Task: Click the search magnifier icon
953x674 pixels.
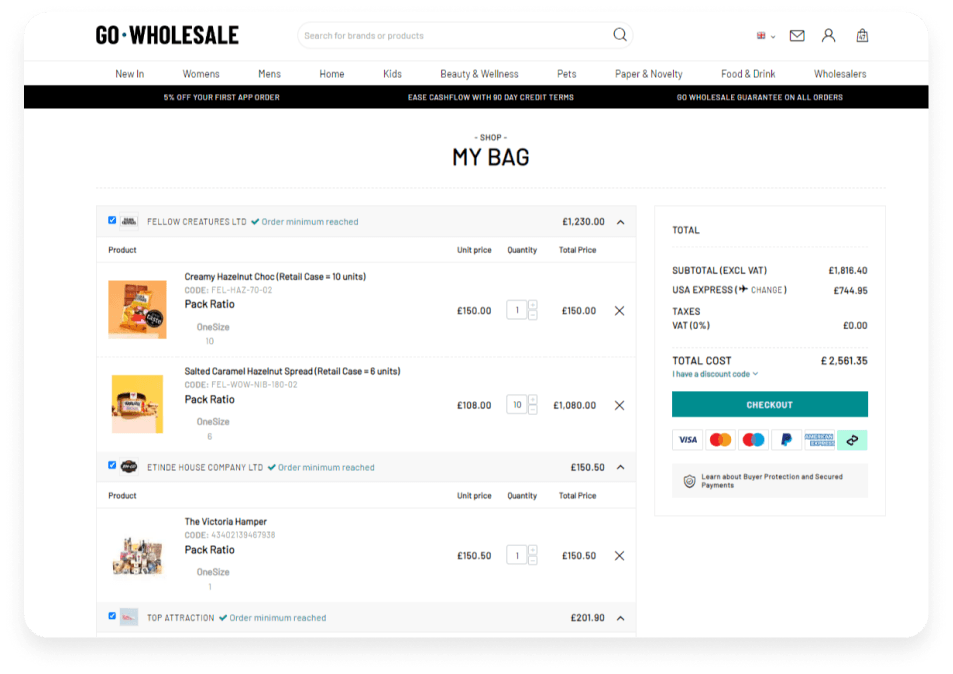Action: point(619,35)
